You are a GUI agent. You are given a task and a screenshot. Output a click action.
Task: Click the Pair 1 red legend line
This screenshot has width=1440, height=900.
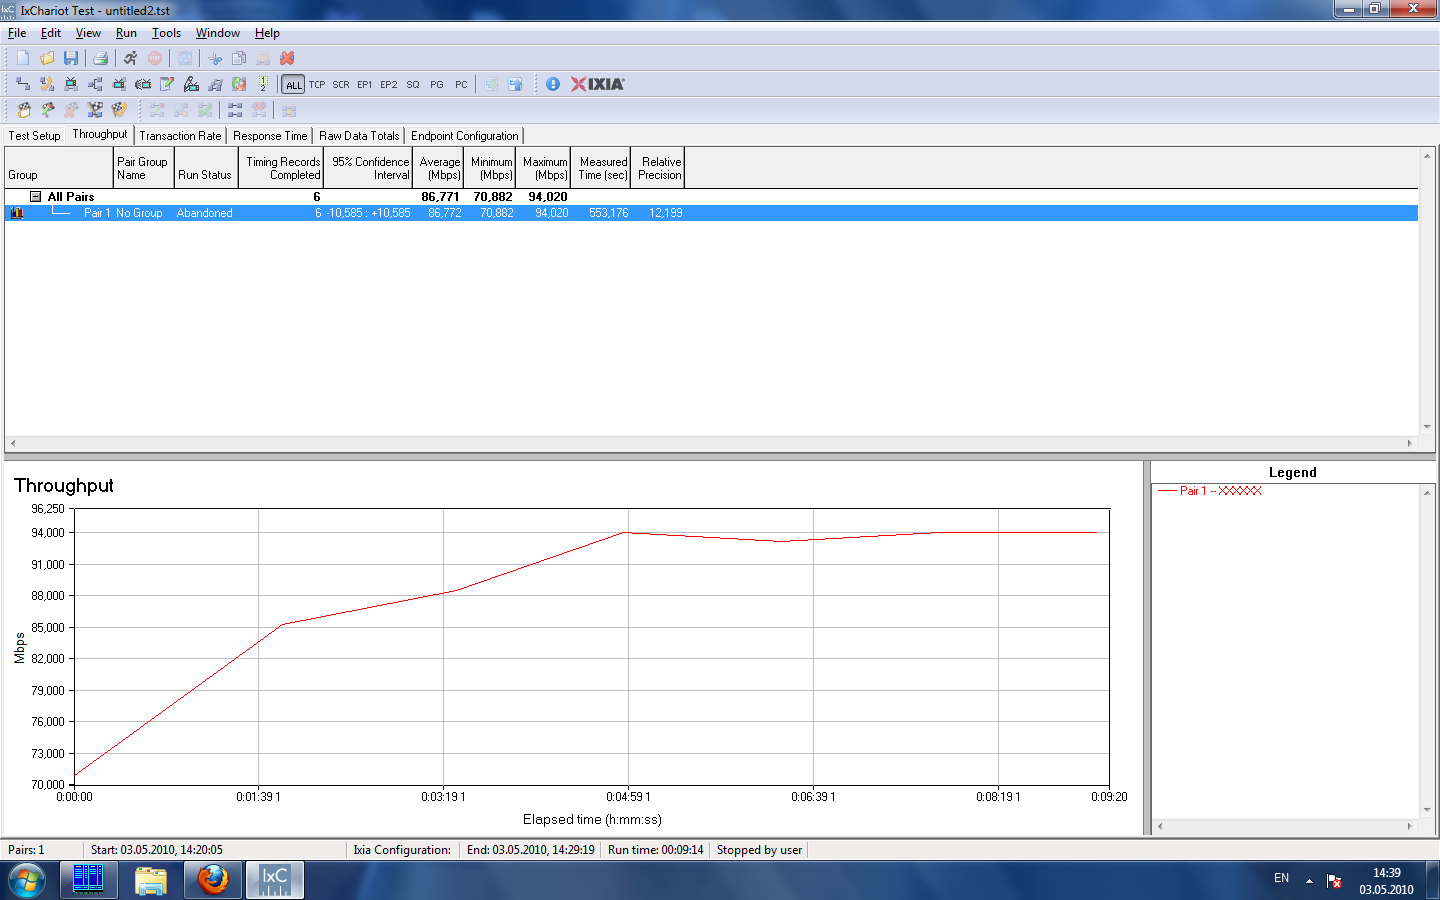click(x=1168, y=491)
